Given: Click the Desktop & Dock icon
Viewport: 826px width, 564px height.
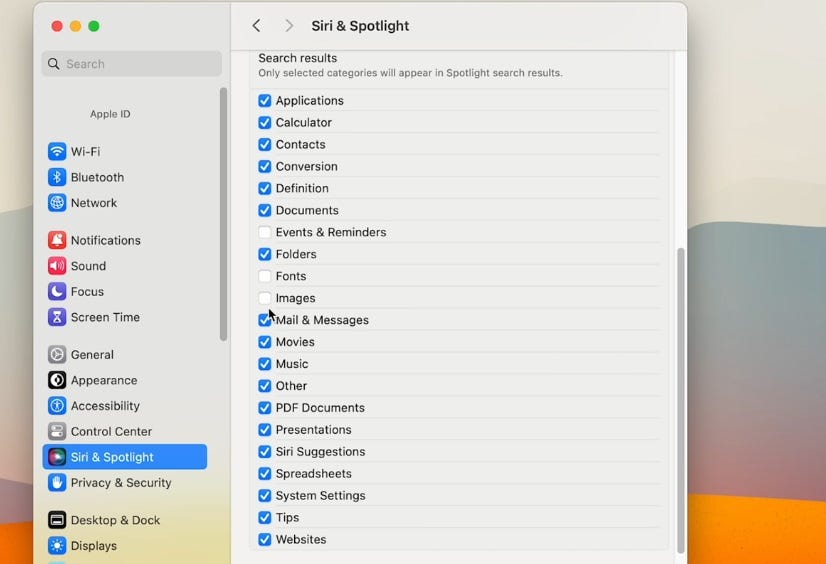Looking at the screenshot, I should point(57,520).
